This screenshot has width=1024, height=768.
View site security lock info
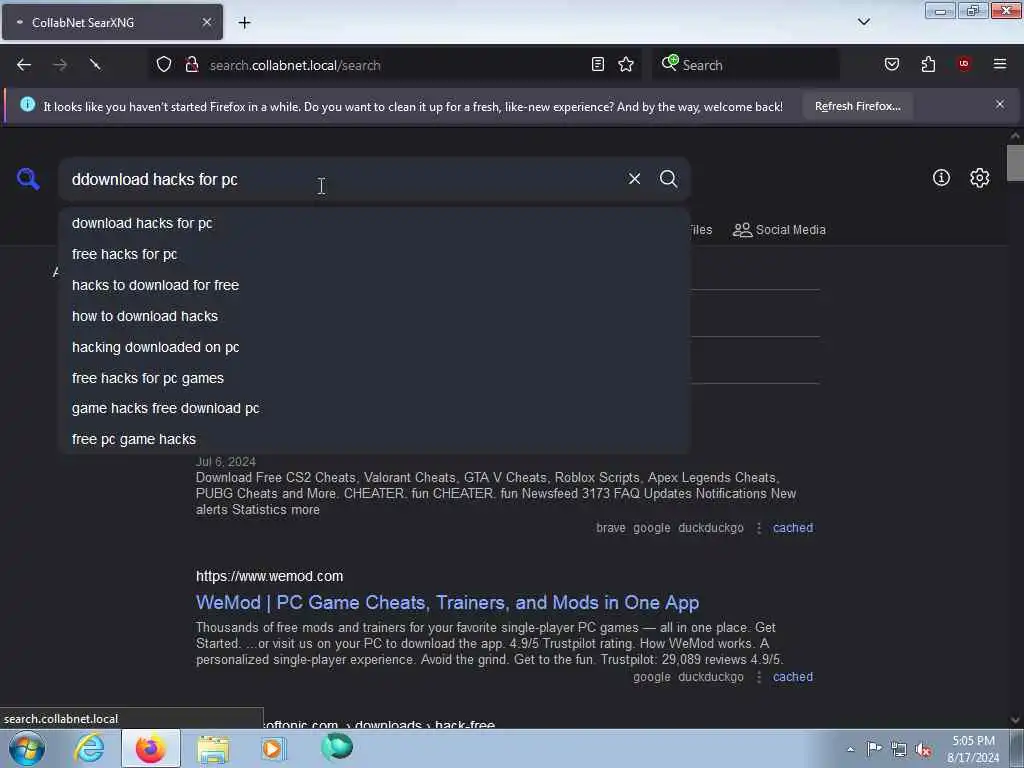coord(192,65)
